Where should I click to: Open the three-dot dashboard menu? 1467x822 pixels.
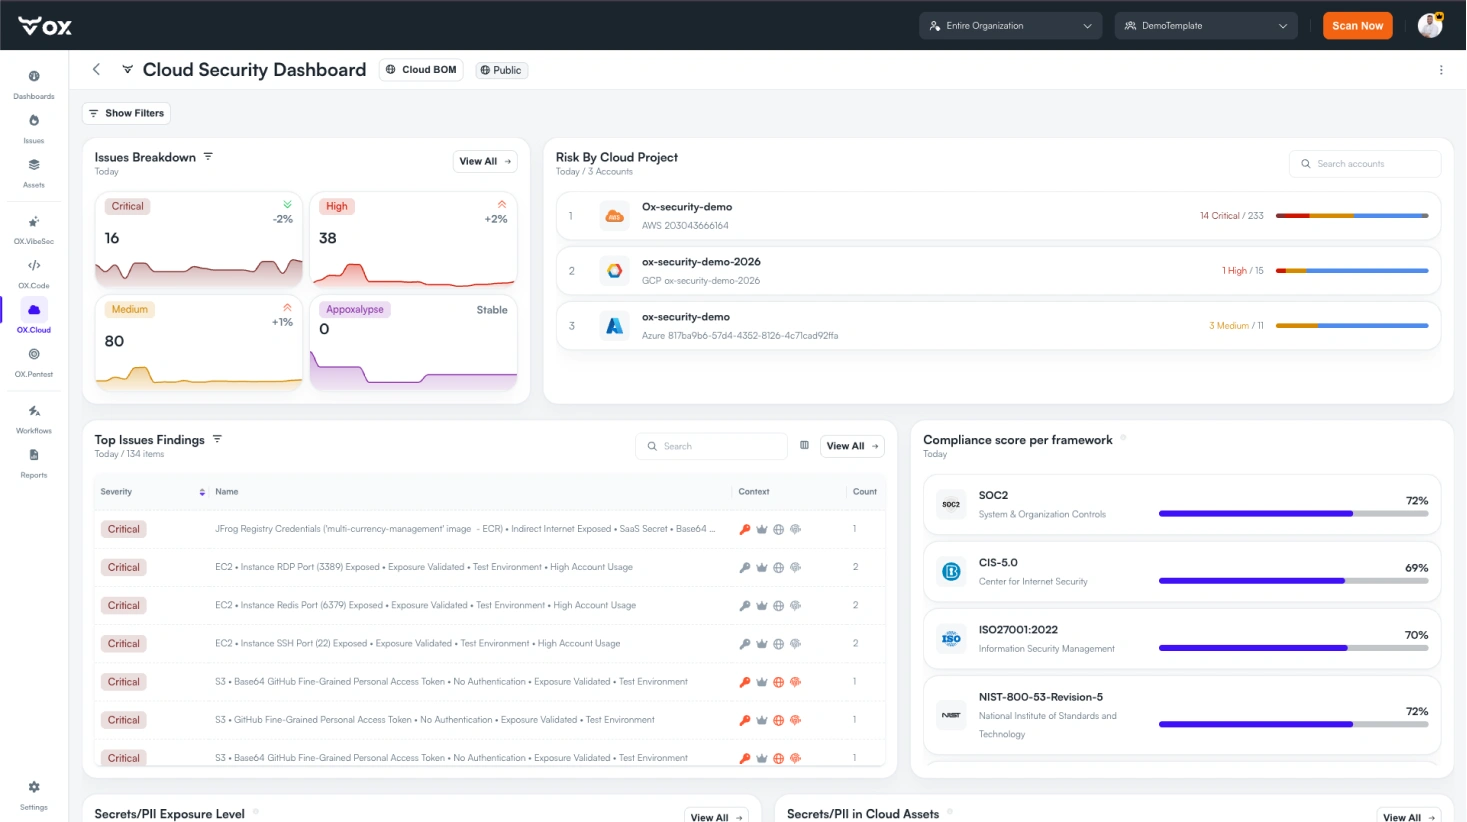tap(1441, 70)
